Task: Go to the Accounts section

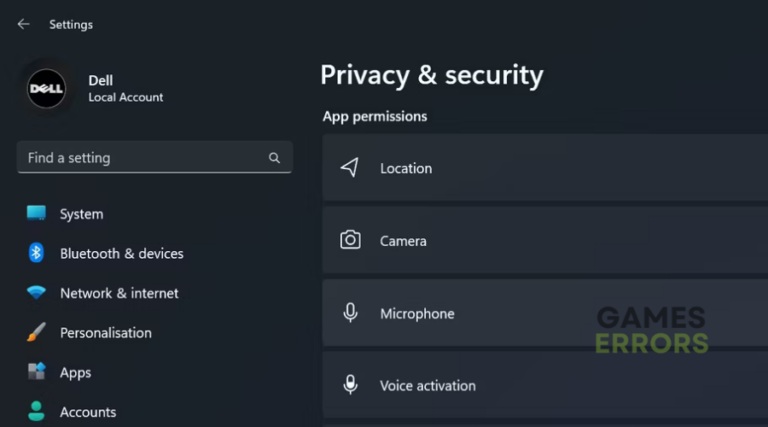Action: pyautogui.click(x=88, y=412)
